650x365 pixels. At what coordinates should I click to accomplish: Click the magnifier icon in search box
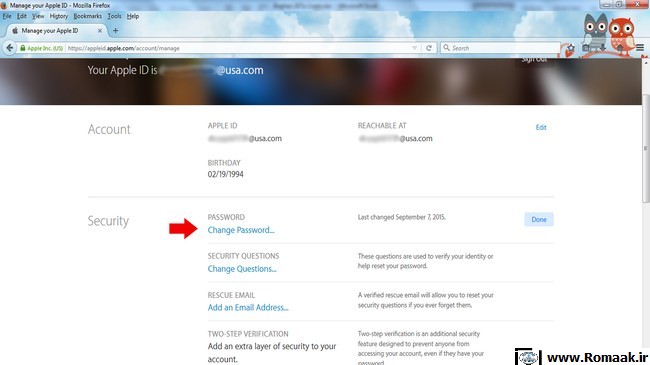[446, 48]
